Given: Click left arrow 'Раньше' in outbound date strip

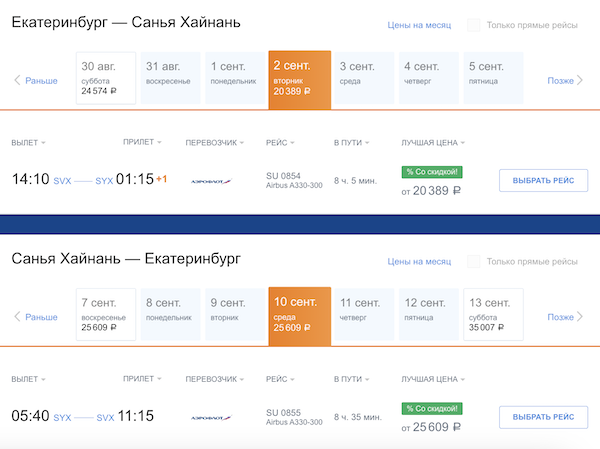Looking at the screenshot, I should point(36,80).
